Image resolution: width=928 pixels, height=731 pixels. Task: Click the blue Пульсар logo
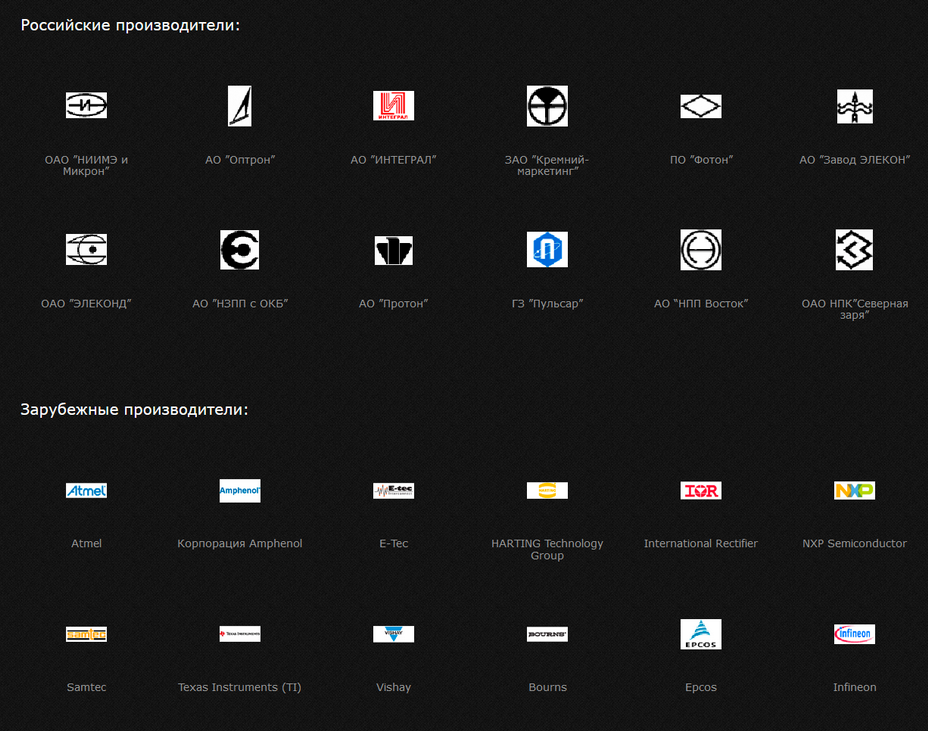pos(547,250)
